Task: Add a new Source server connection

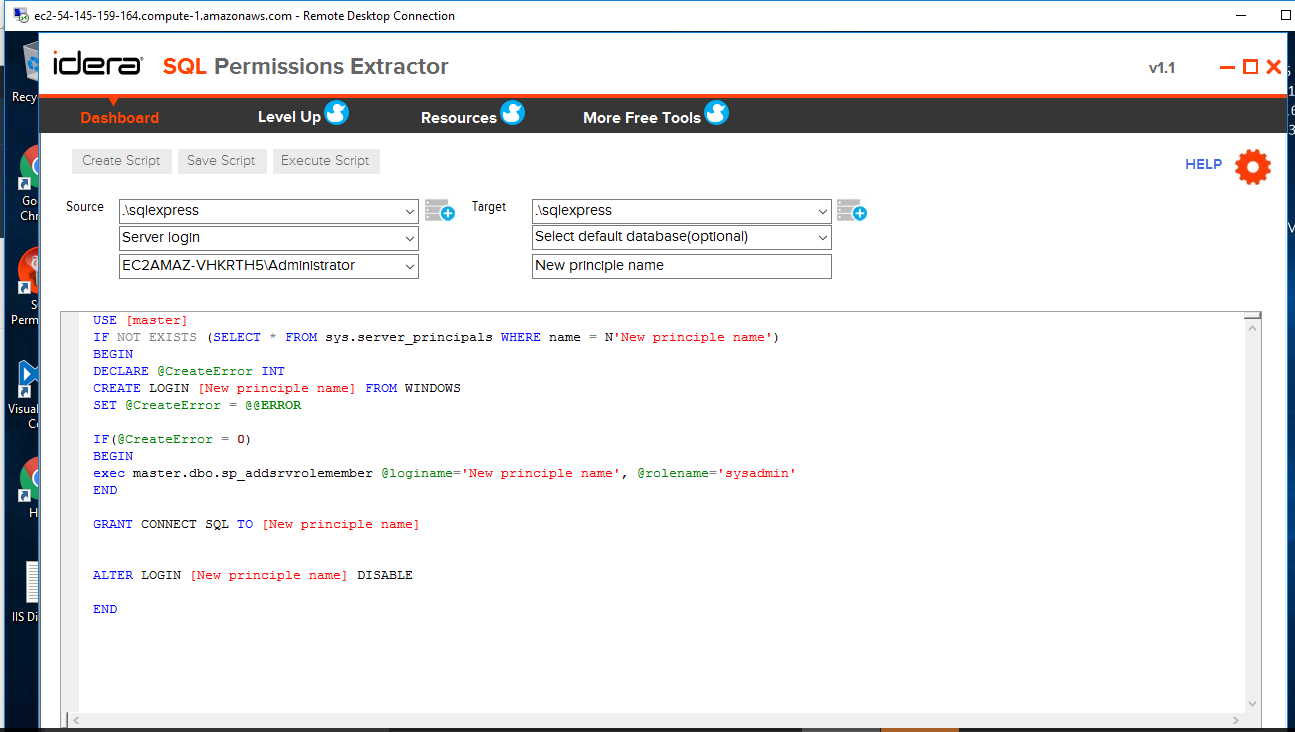Action: point(440,210)
